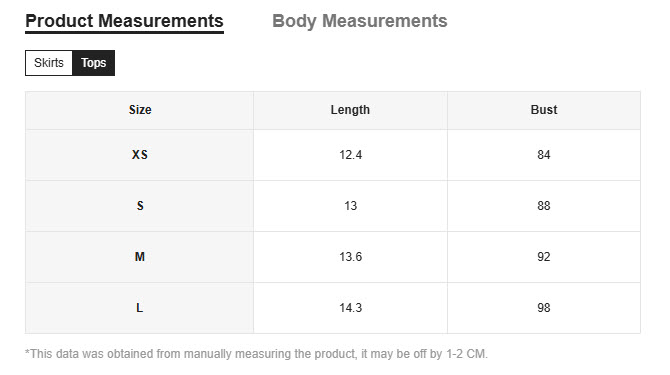Viewport: 670px width, 375px height.
Task: Click the XS bust value 84
Action: pyautogui.click(x=544, y=155)
